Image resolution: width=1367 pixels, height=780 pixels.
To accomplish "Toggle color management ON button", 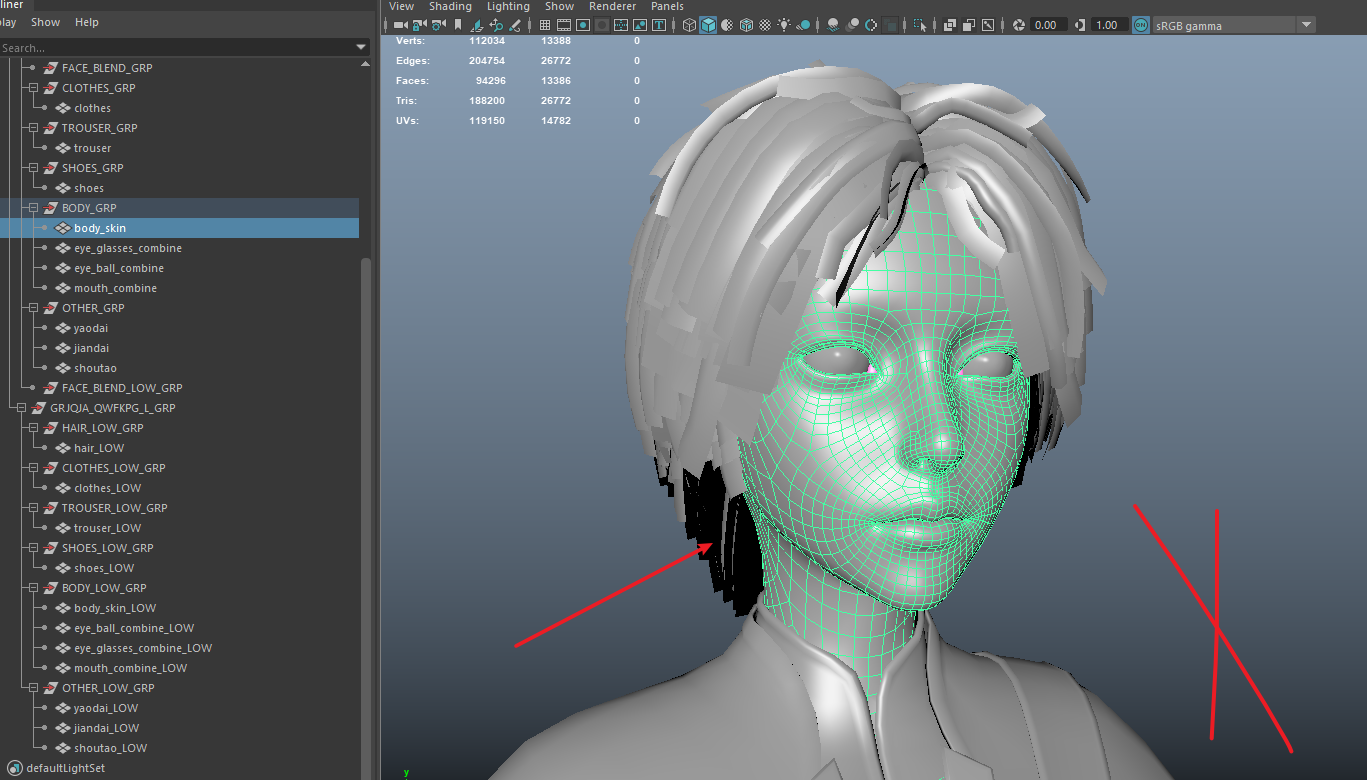I will tap(1141, 25).
